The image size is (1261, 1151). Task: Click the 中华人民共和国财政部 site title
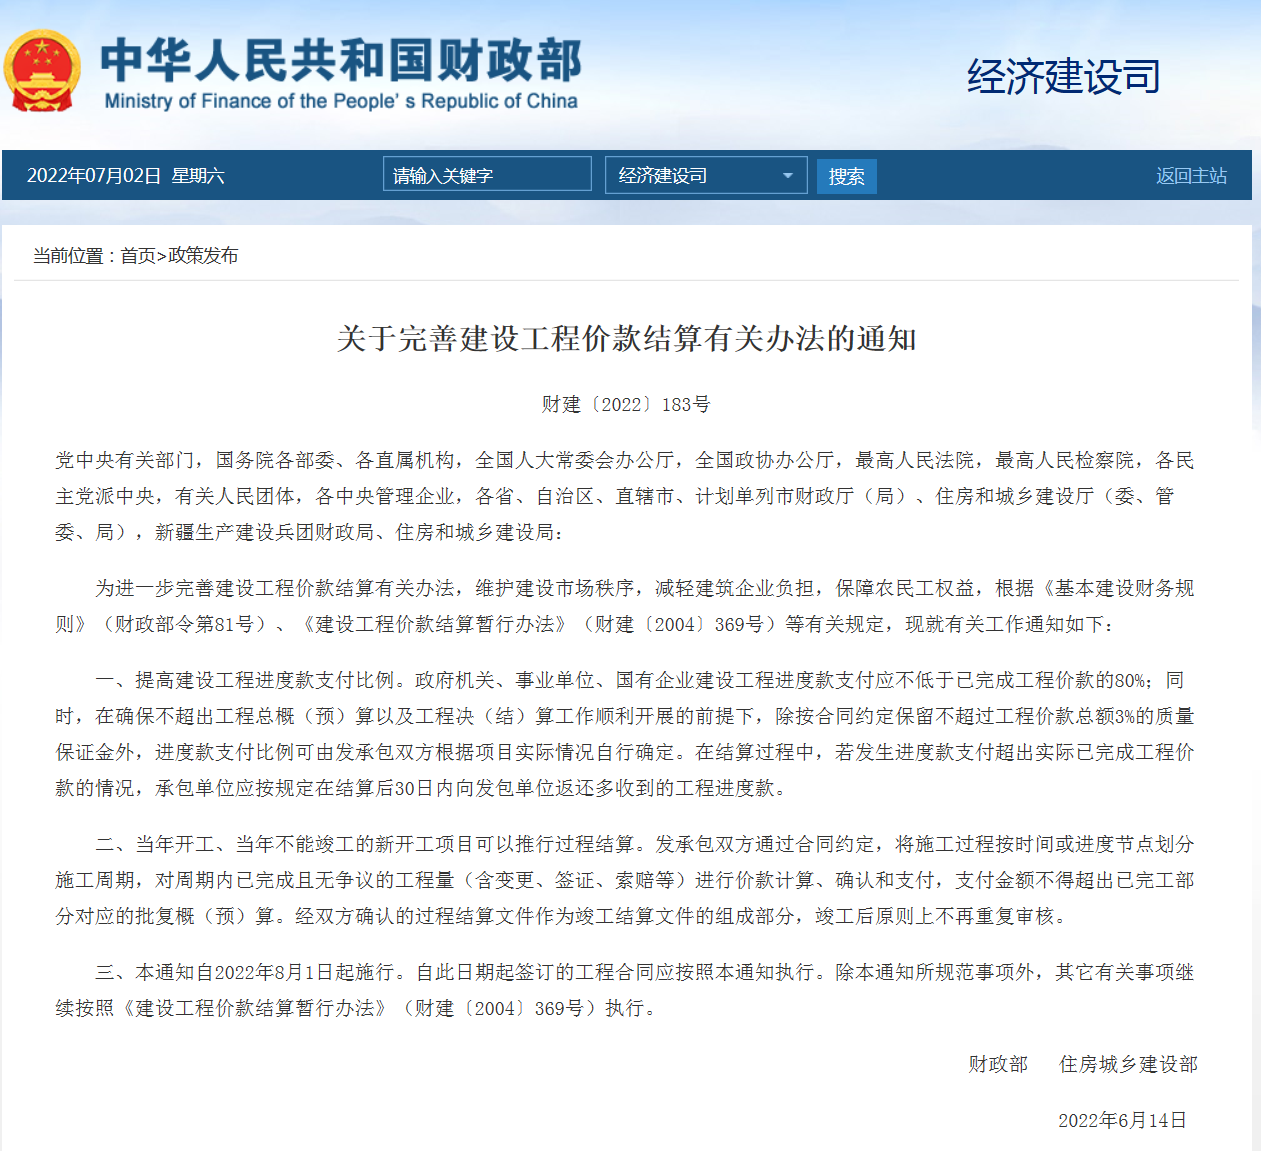click(x=340, y=60)
